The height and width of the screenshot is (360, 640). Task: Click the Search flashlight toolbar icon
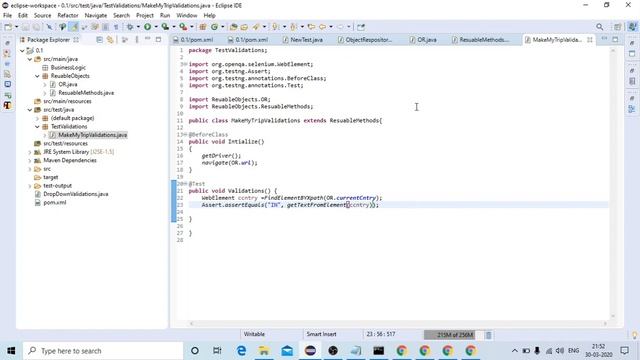tap(256, 27)
